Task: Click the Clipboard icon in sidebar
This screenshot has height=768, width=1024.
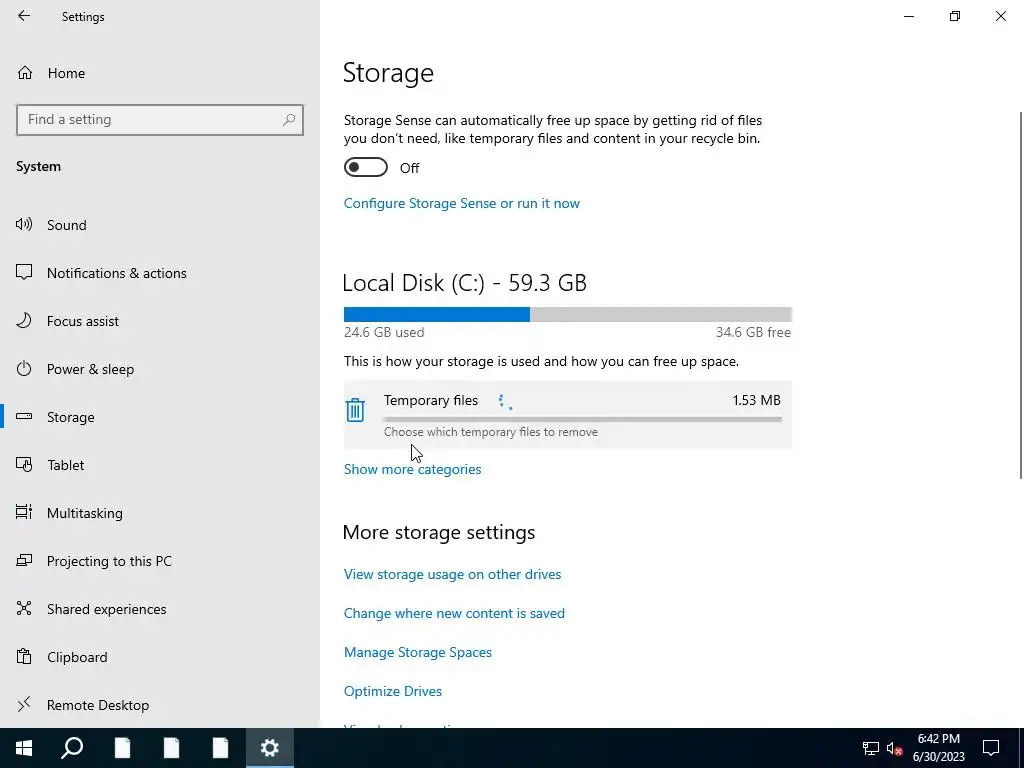Action: [24, 656]
